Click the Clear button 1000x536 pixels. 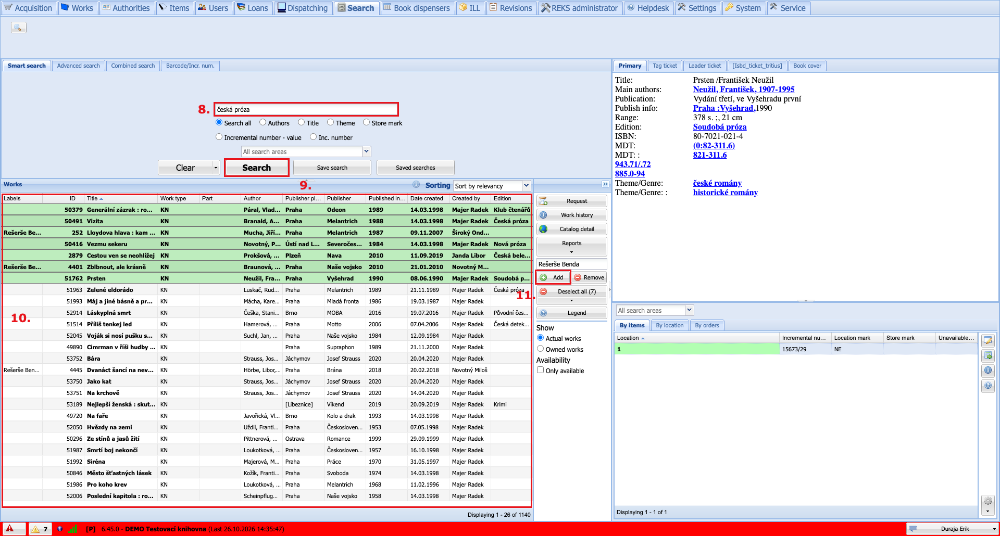coord(185,168)
